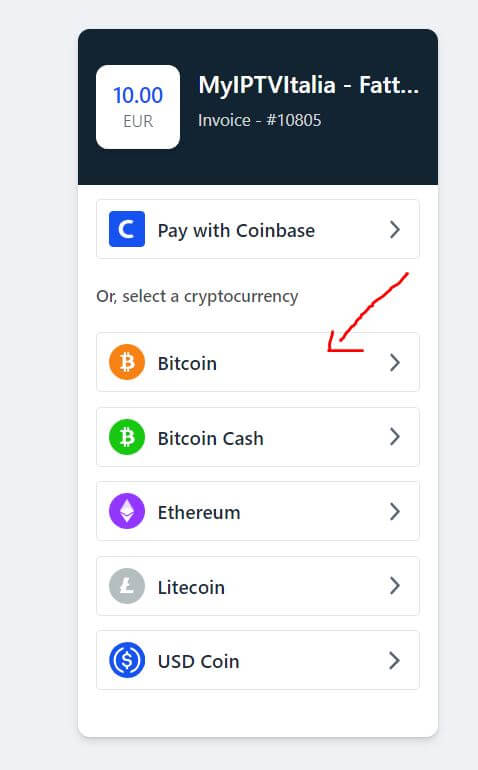This screenshot has width=478, height=770.
Task: Open Ethereum option using its chevron arrow
Action: point(394,512)
